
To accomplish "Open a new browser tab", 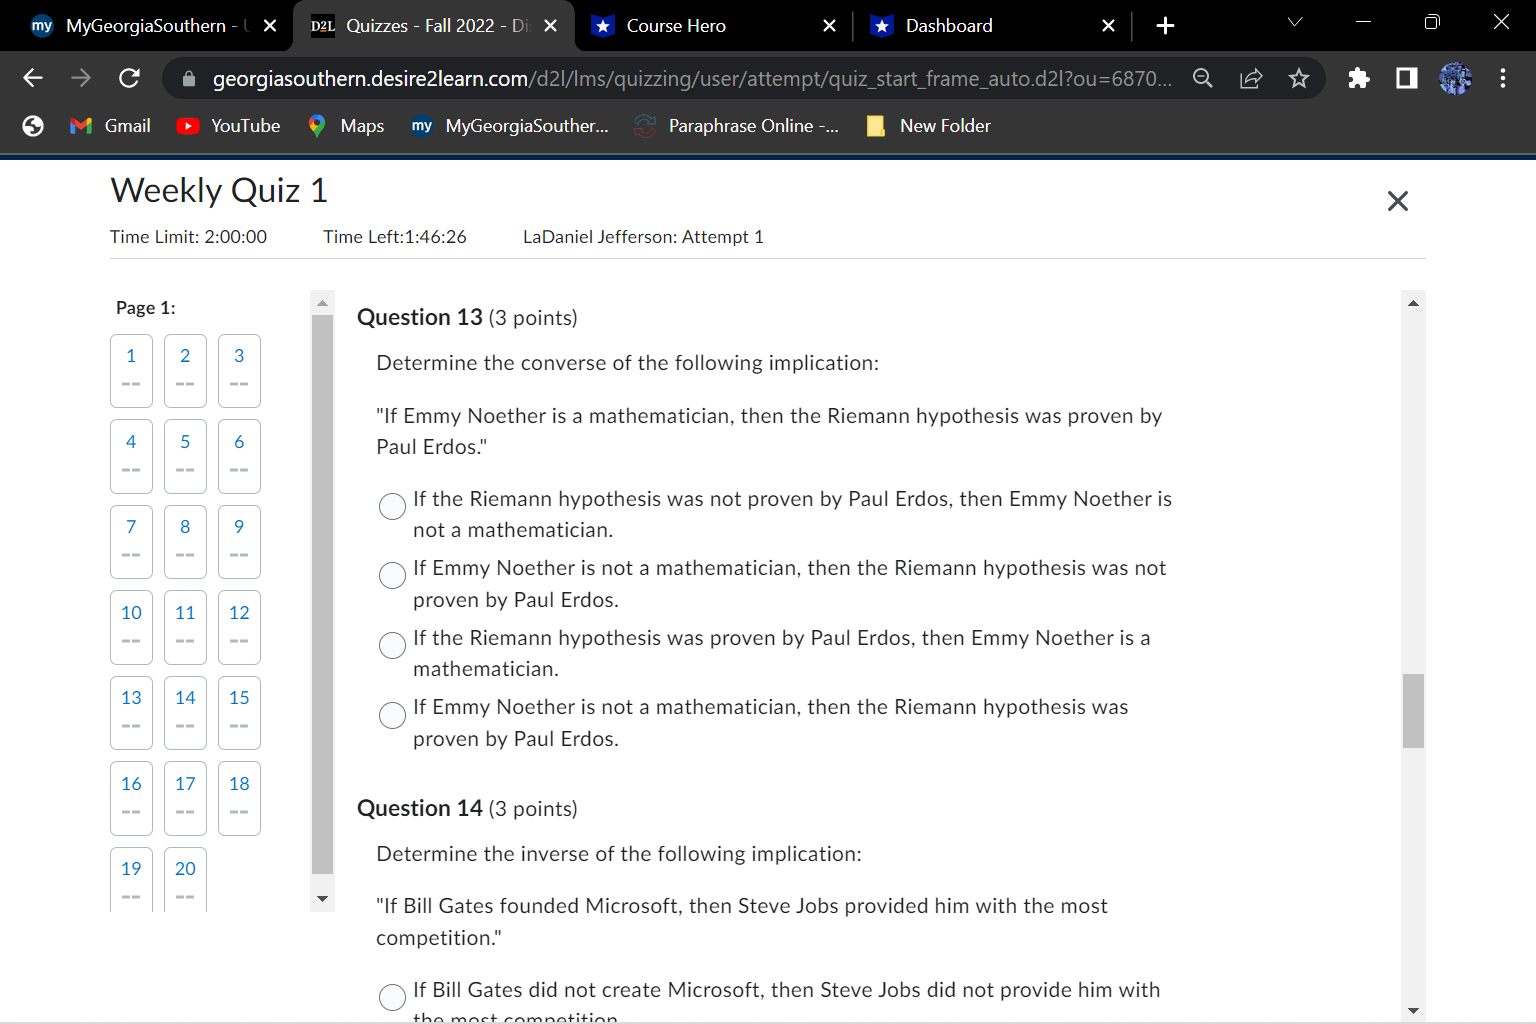I will coord(1165,26).
